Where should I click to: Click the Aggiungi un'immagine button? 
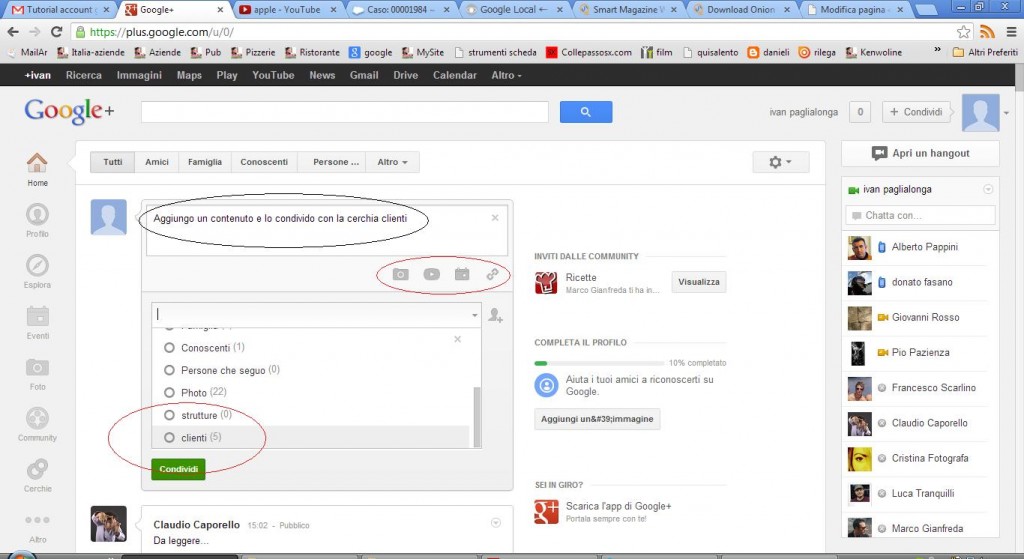coord(597,419)
